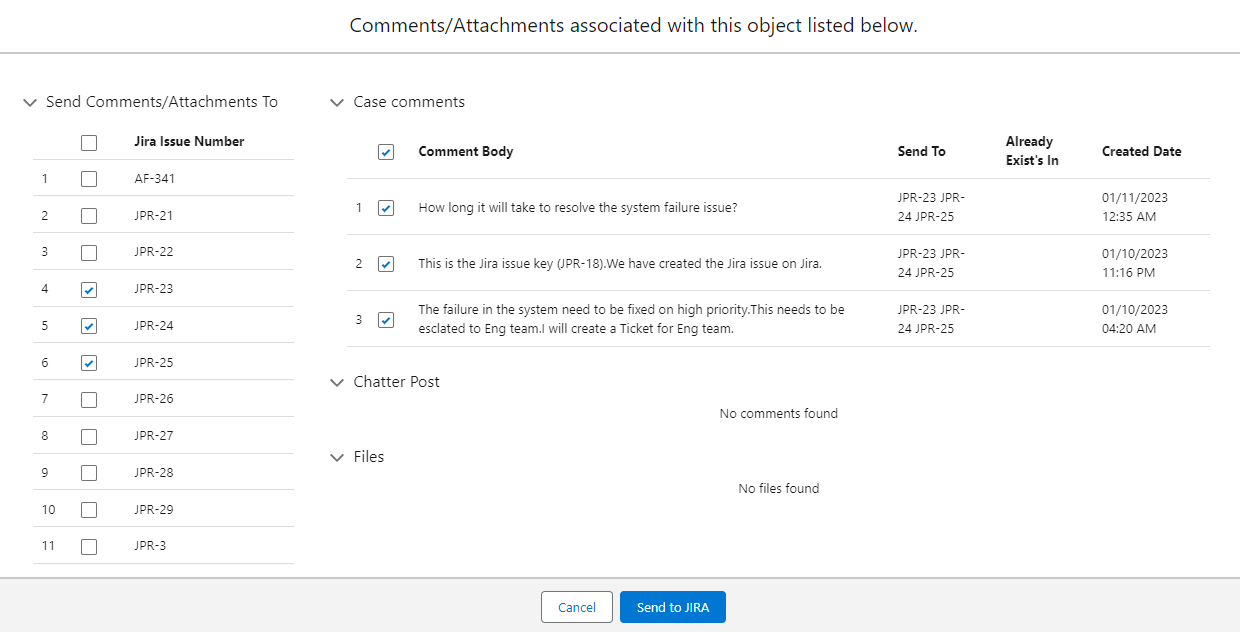Click the JPR-25 issue number text
This screenshot has width=1240, height=632.
154,363
